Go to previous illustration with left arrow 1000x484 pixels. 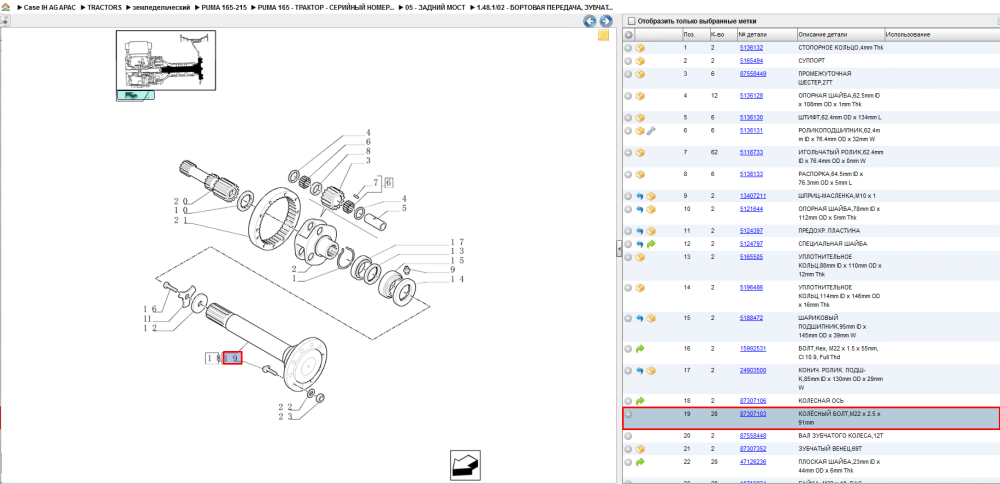(x=590, y=21)
